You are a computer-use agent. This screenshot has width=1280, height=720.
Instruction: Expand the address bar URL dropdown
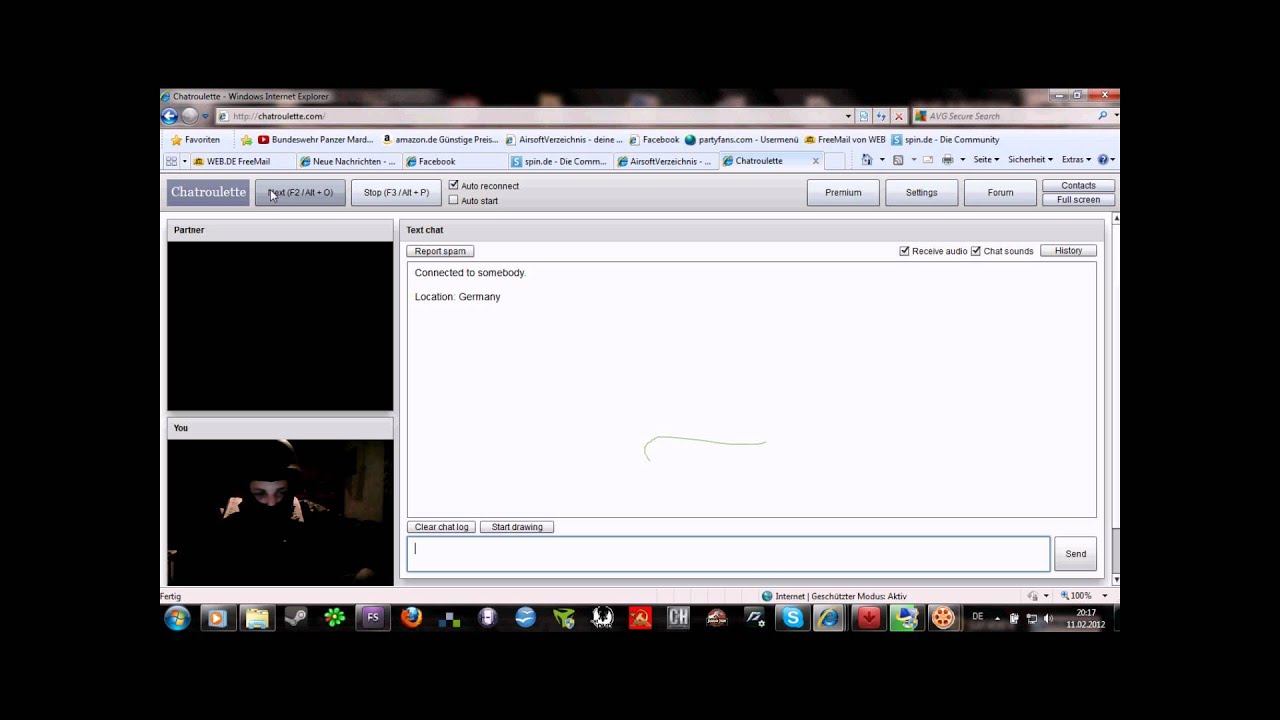click(x=848, y=116)
